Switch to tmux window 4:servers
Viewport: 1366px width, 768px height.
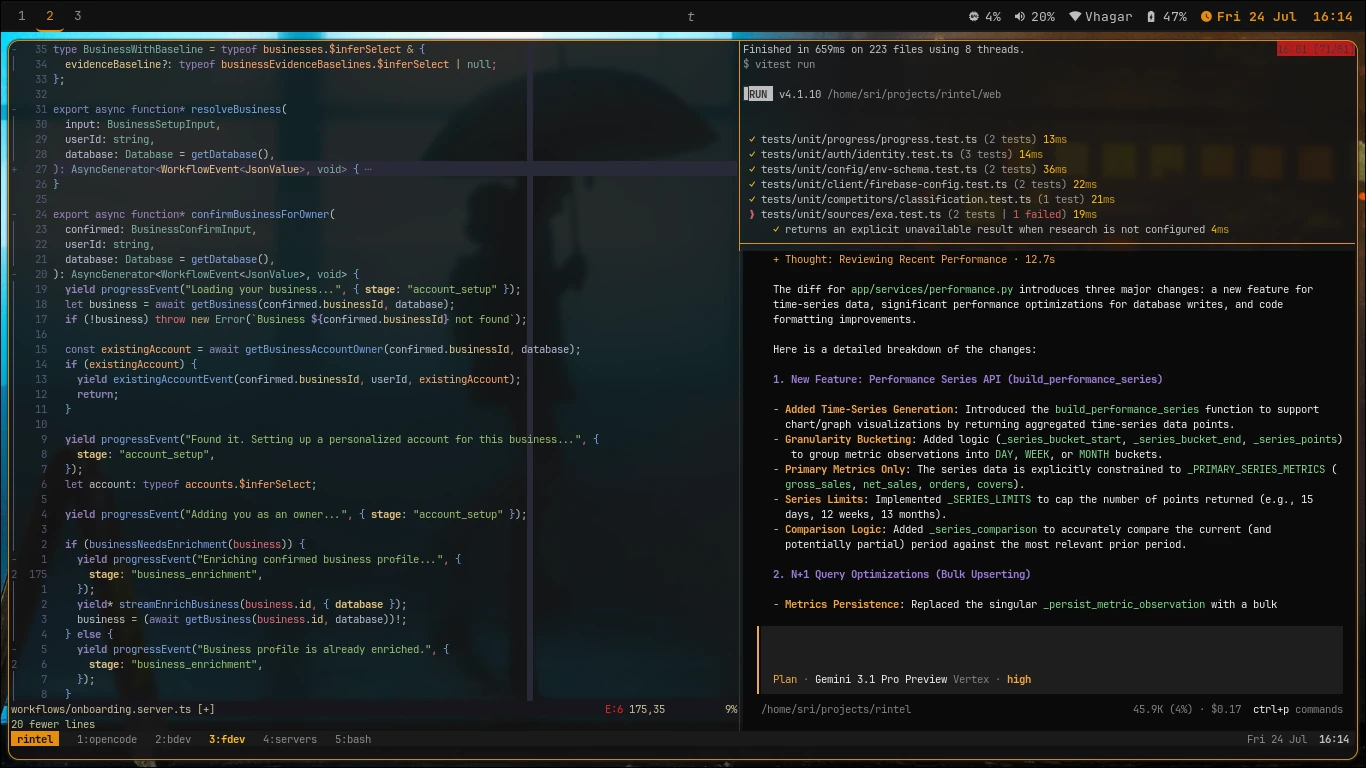click(x=290, y=740)
